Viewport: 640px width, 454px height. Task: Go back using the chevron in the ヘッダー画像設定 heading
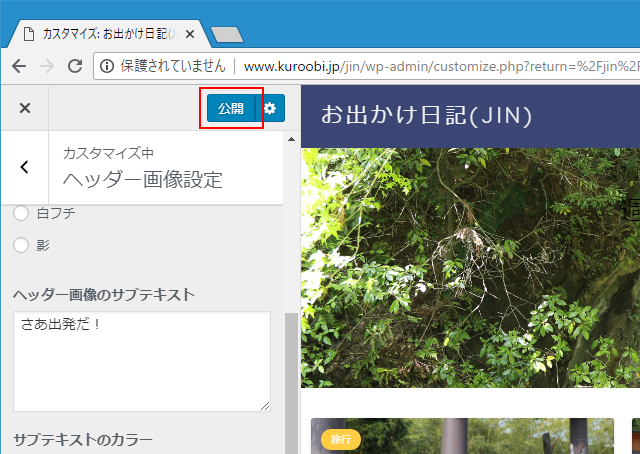pyautogui.click(x=24, y=167)
